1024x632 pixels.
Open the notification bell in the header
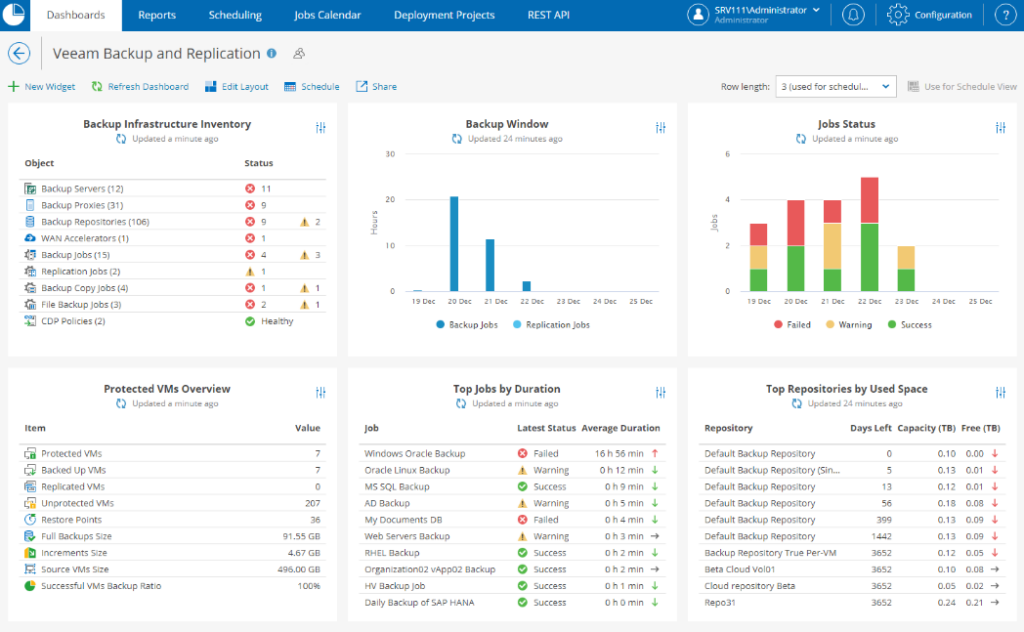(853, 14)
